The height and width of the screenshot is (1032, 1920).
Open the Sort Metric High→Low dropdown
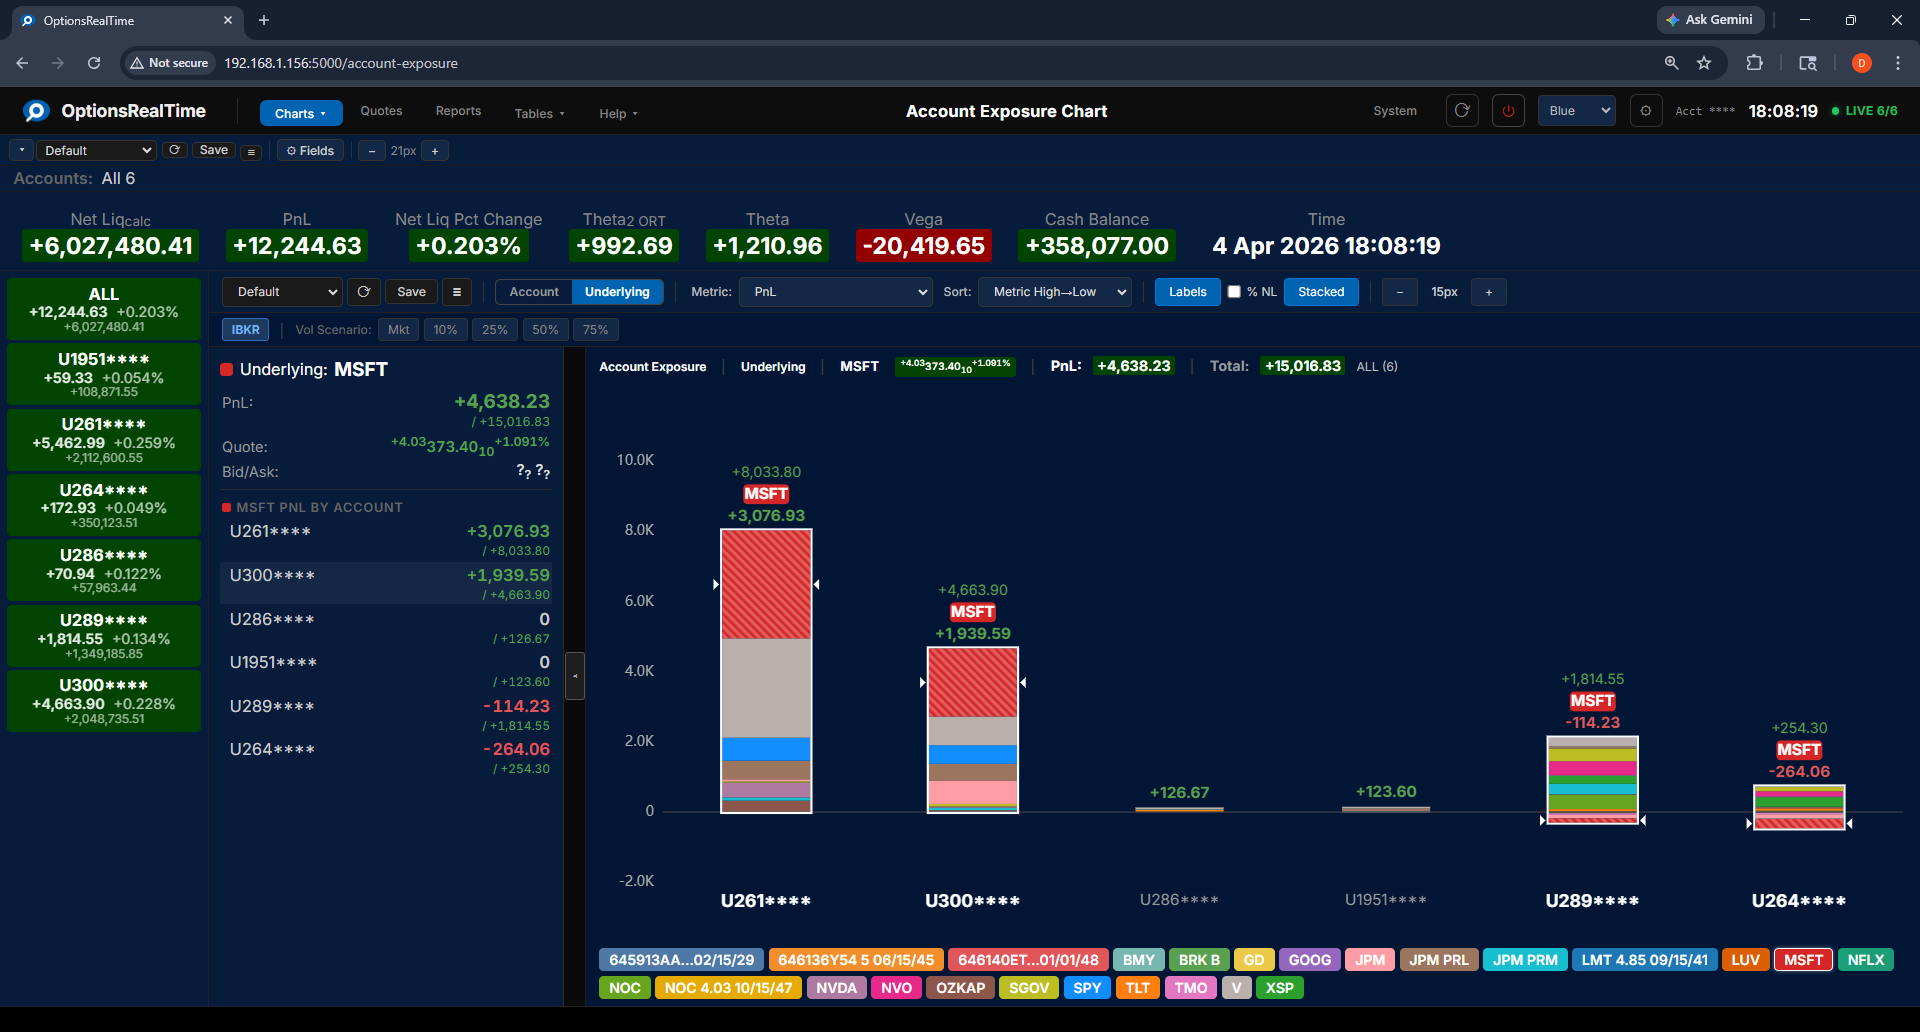[x=1054, y=292]
